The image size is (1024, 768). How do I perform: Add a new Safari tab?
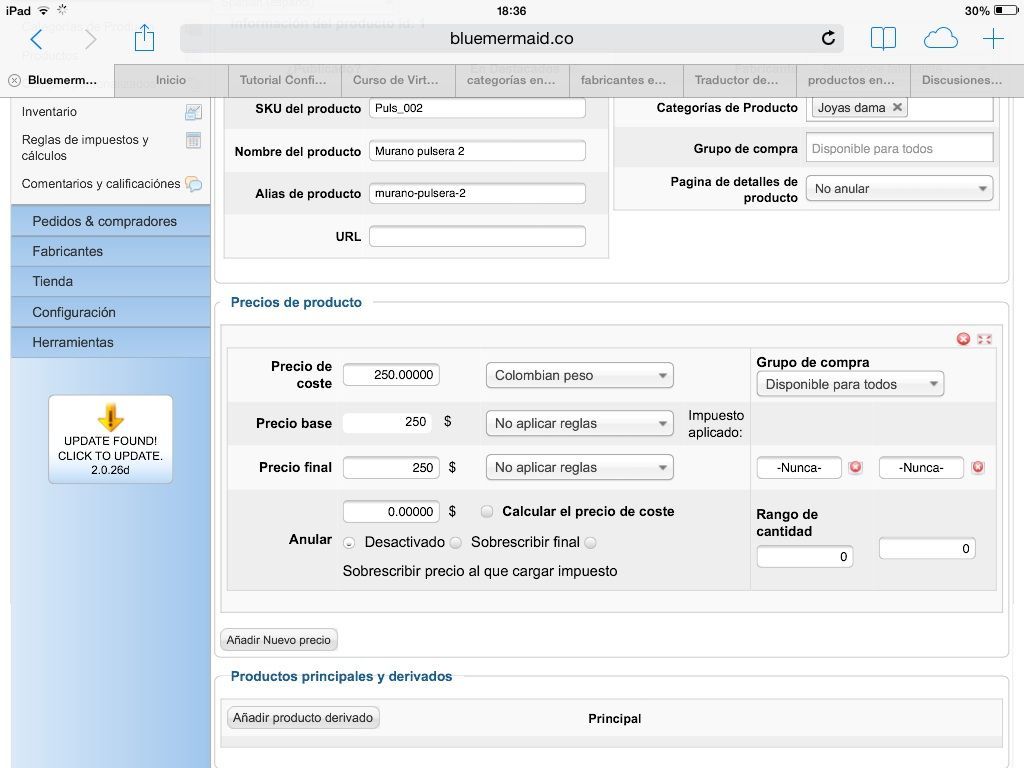tap(993, 39)
